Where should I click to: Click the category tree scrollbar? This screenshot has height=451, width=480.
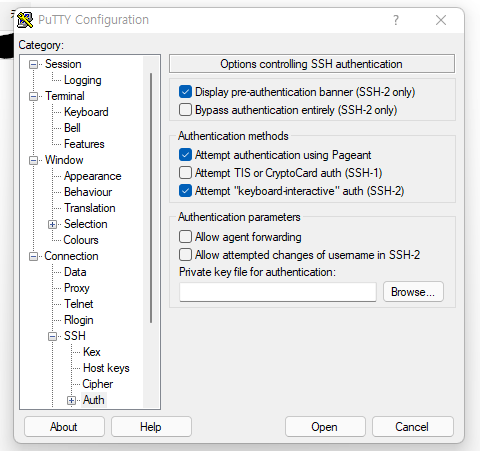click(151, 198)
